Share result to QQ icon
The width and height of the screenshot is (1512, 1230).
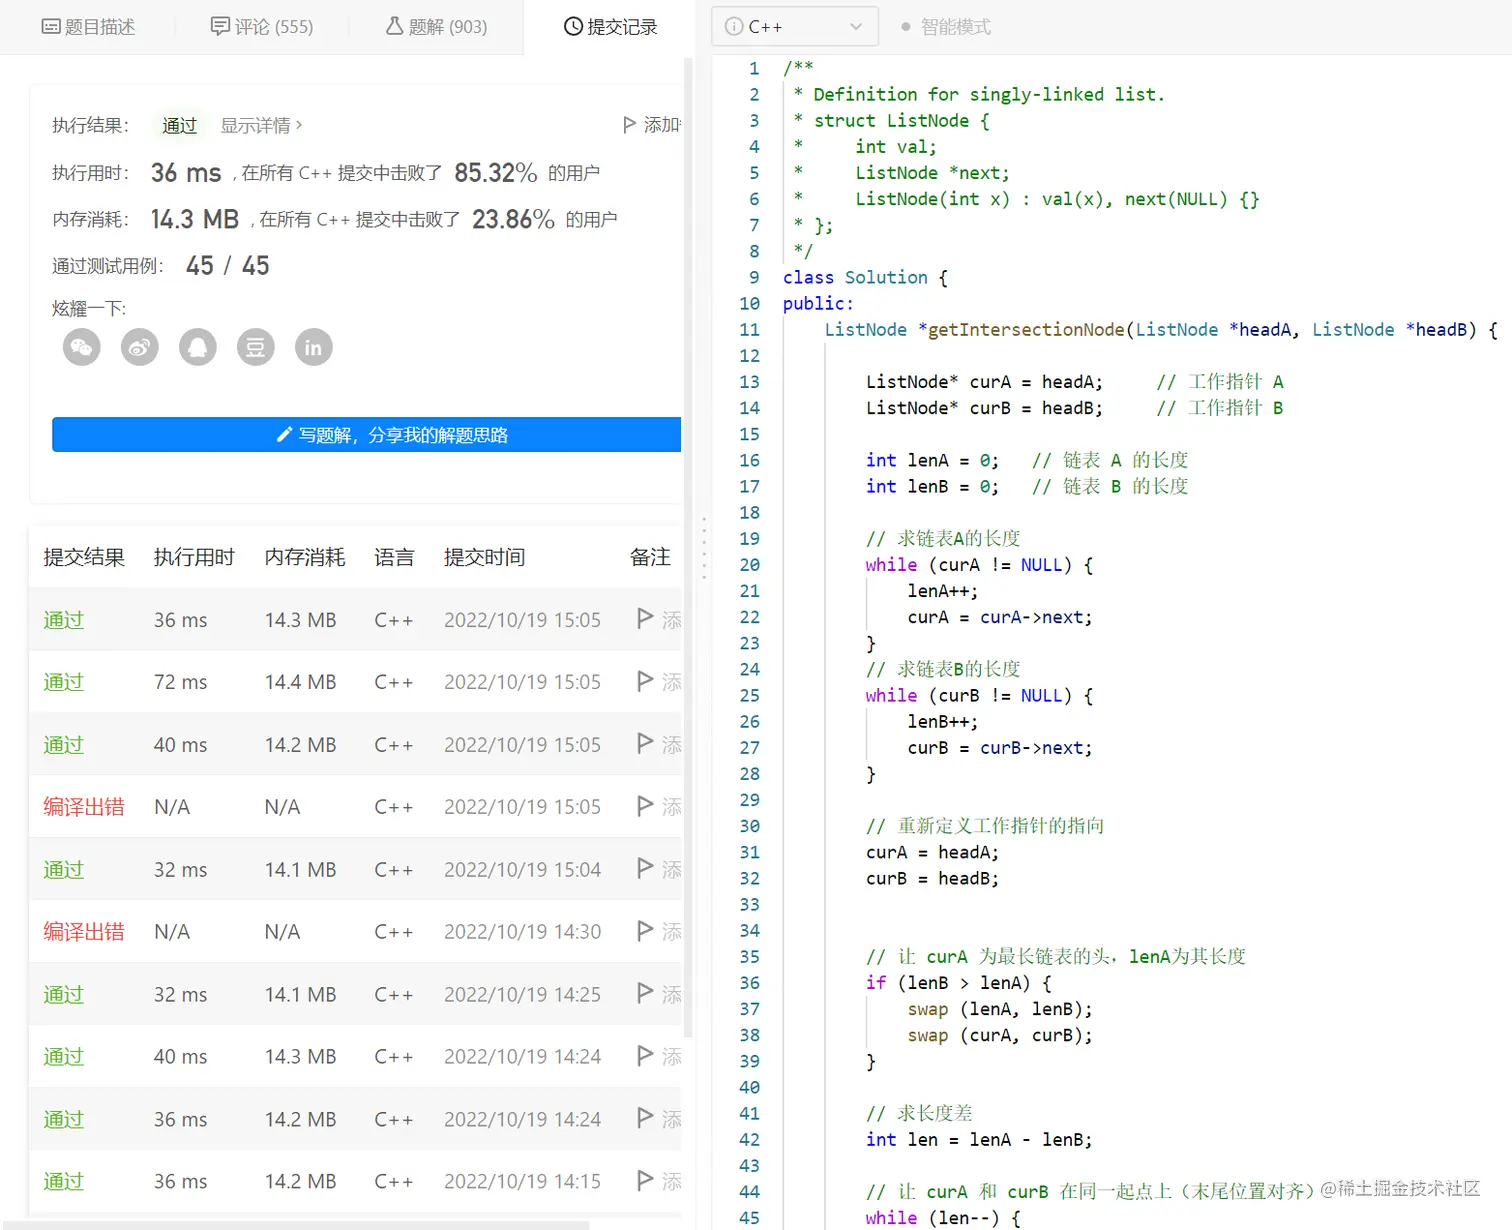(x=198, y=347)
